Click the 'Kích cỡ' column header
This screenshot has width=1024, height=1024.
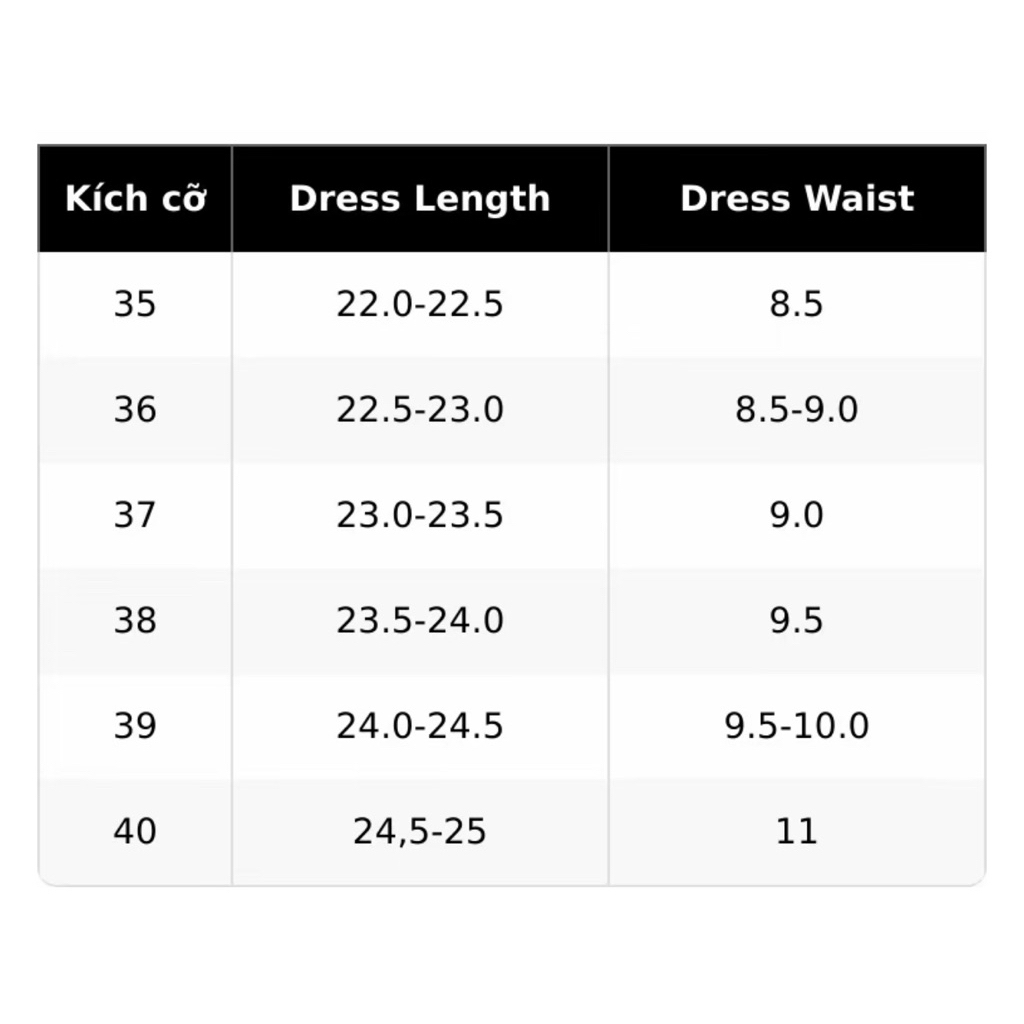point(135,198)
